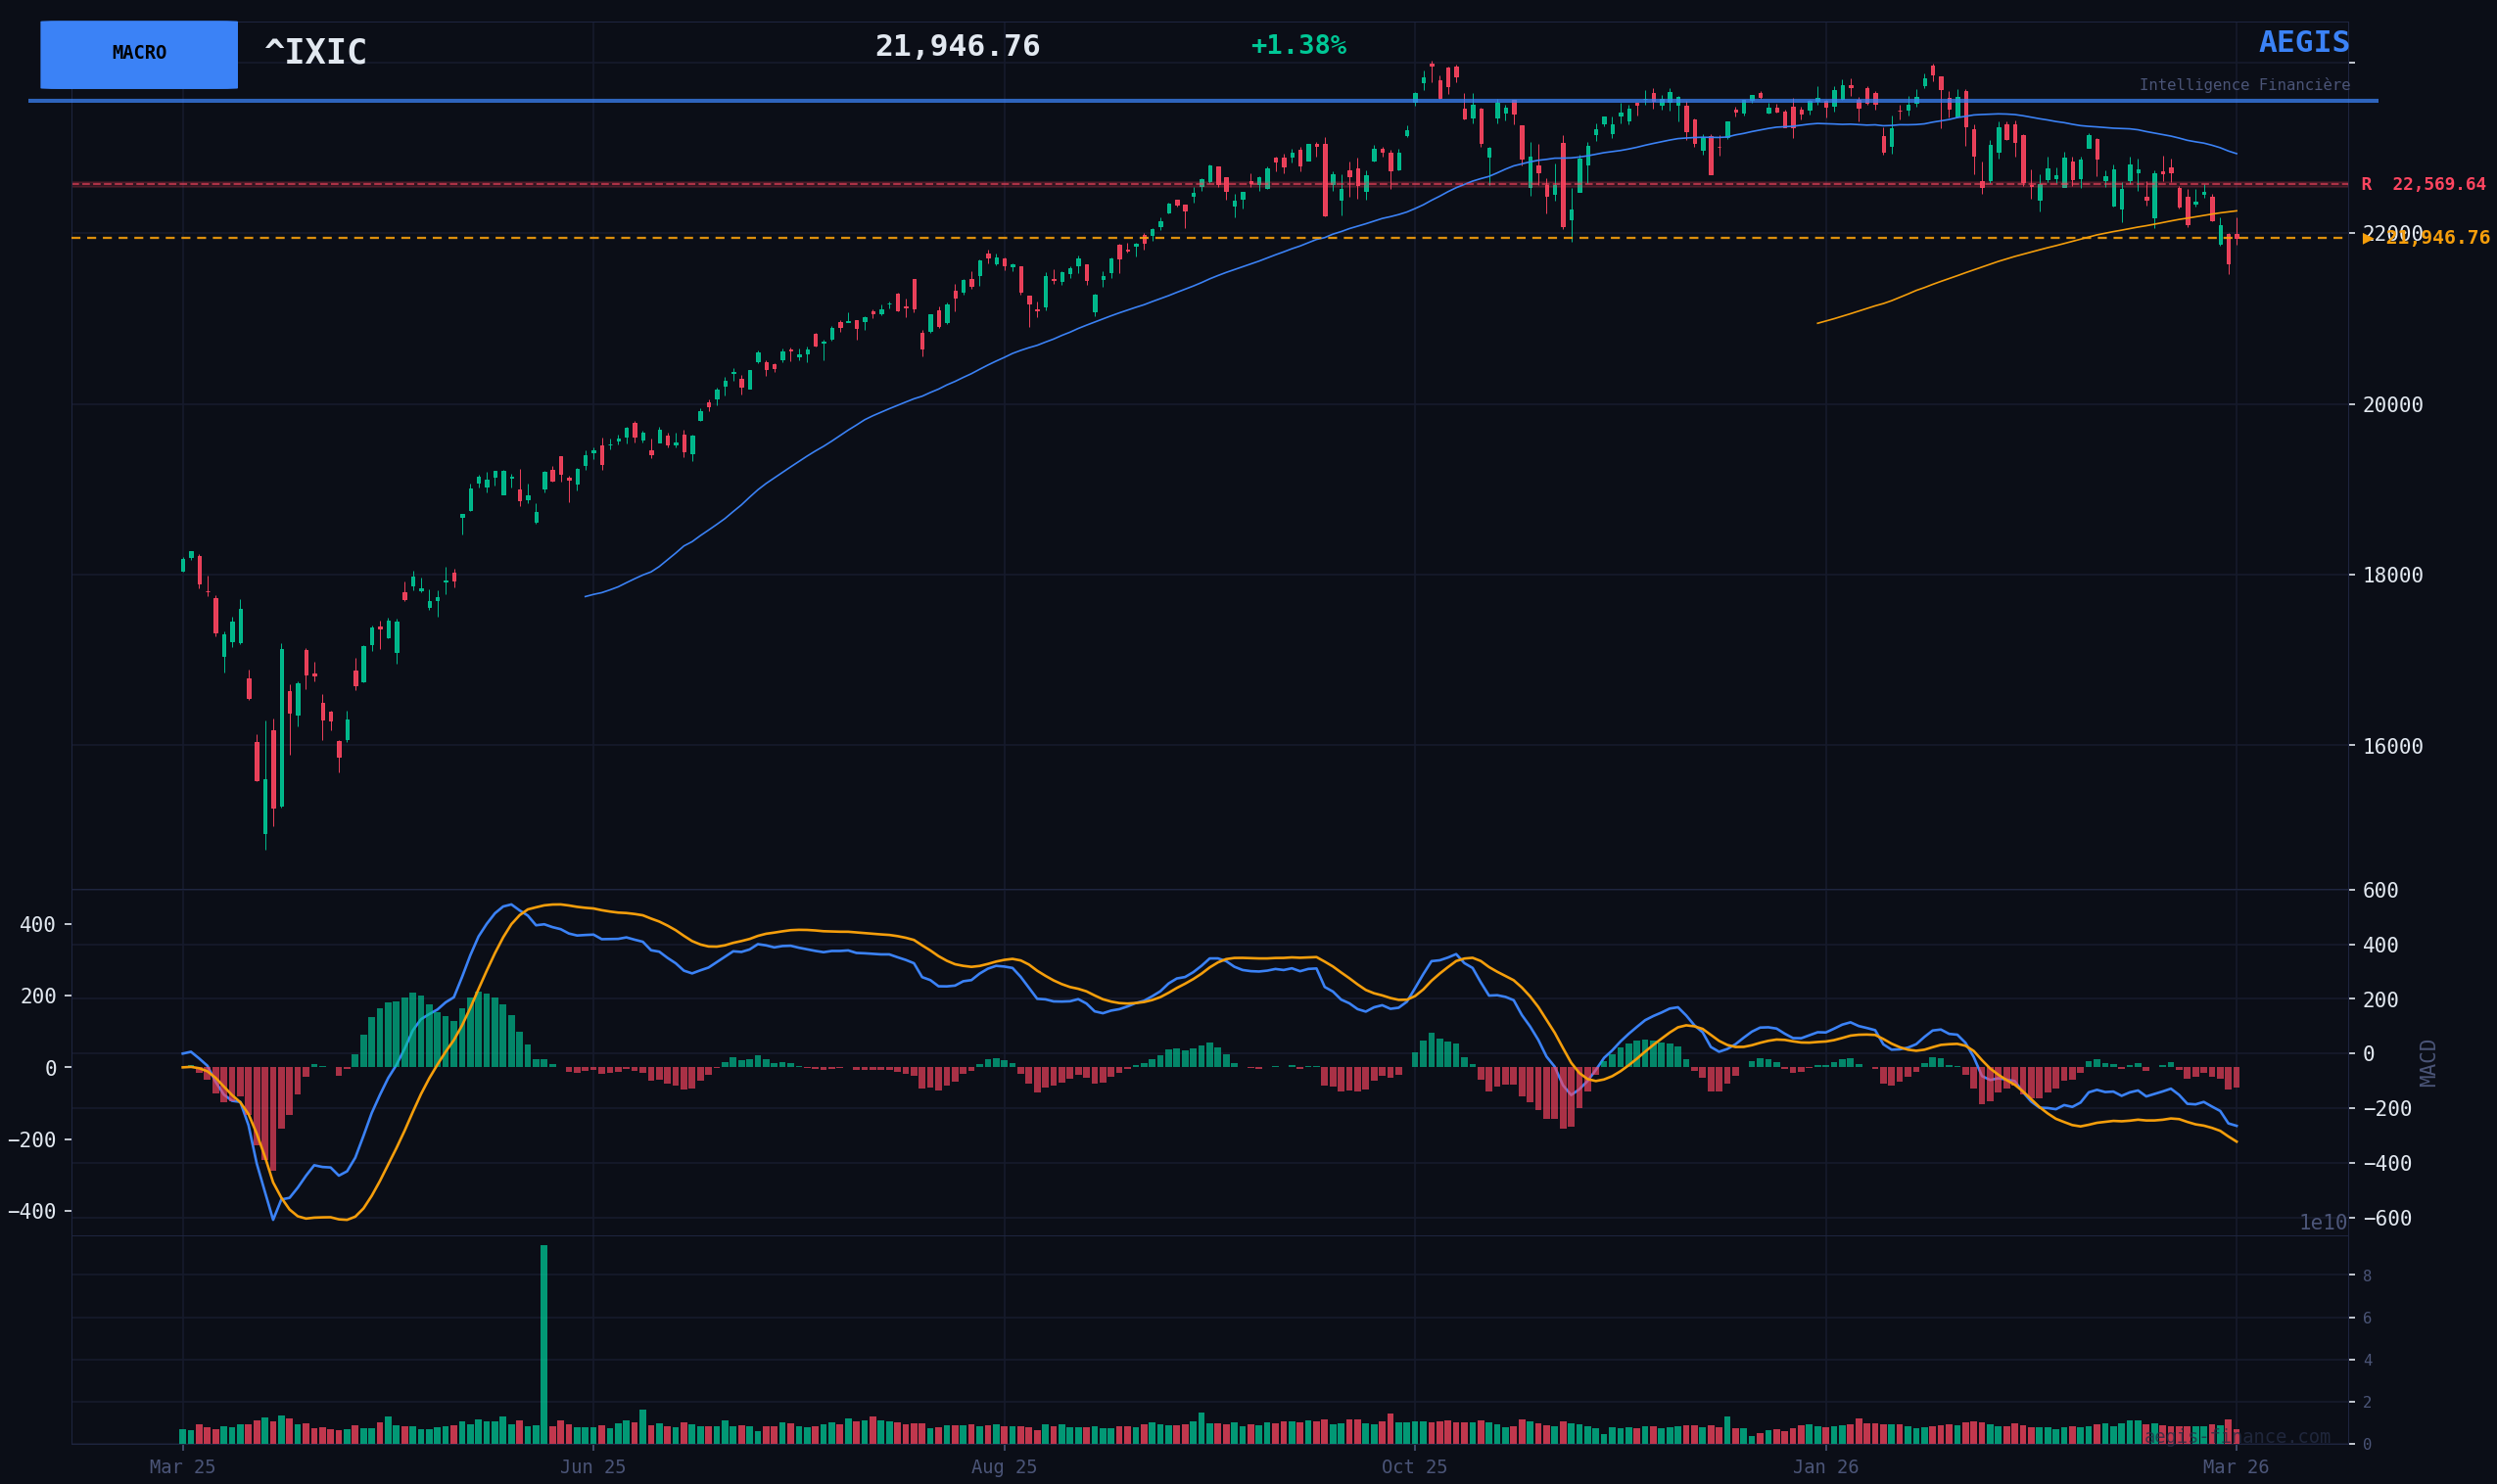This screenshot has width=2497, height=1484.
Task: Click the 1e10 volume scale label
Action: tap(2322, 1223)
